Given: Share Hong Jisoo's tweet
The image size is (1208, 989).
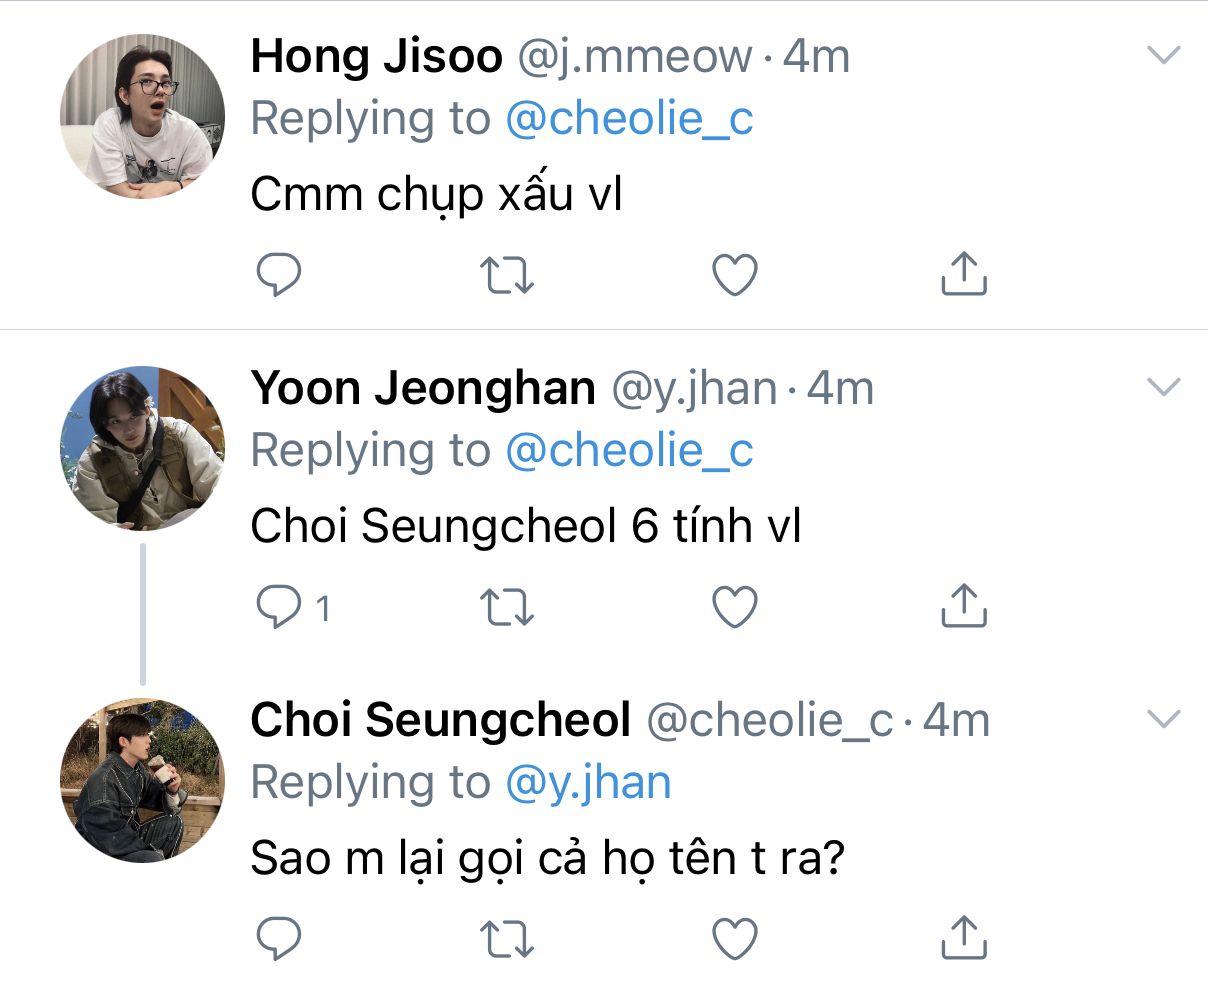Looking at the screenshot, I should tap(964, 274).
